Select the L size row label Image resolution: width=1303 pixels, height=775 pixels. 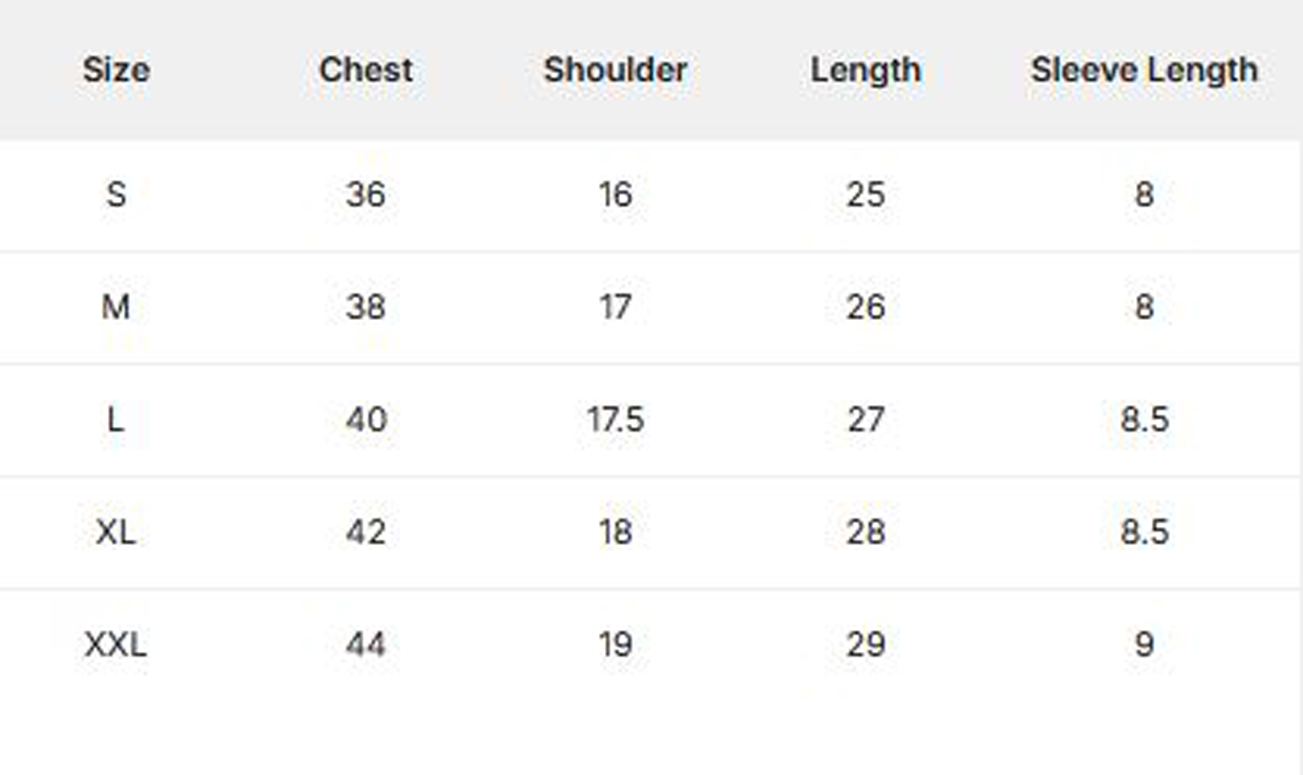tap(116, 419)
